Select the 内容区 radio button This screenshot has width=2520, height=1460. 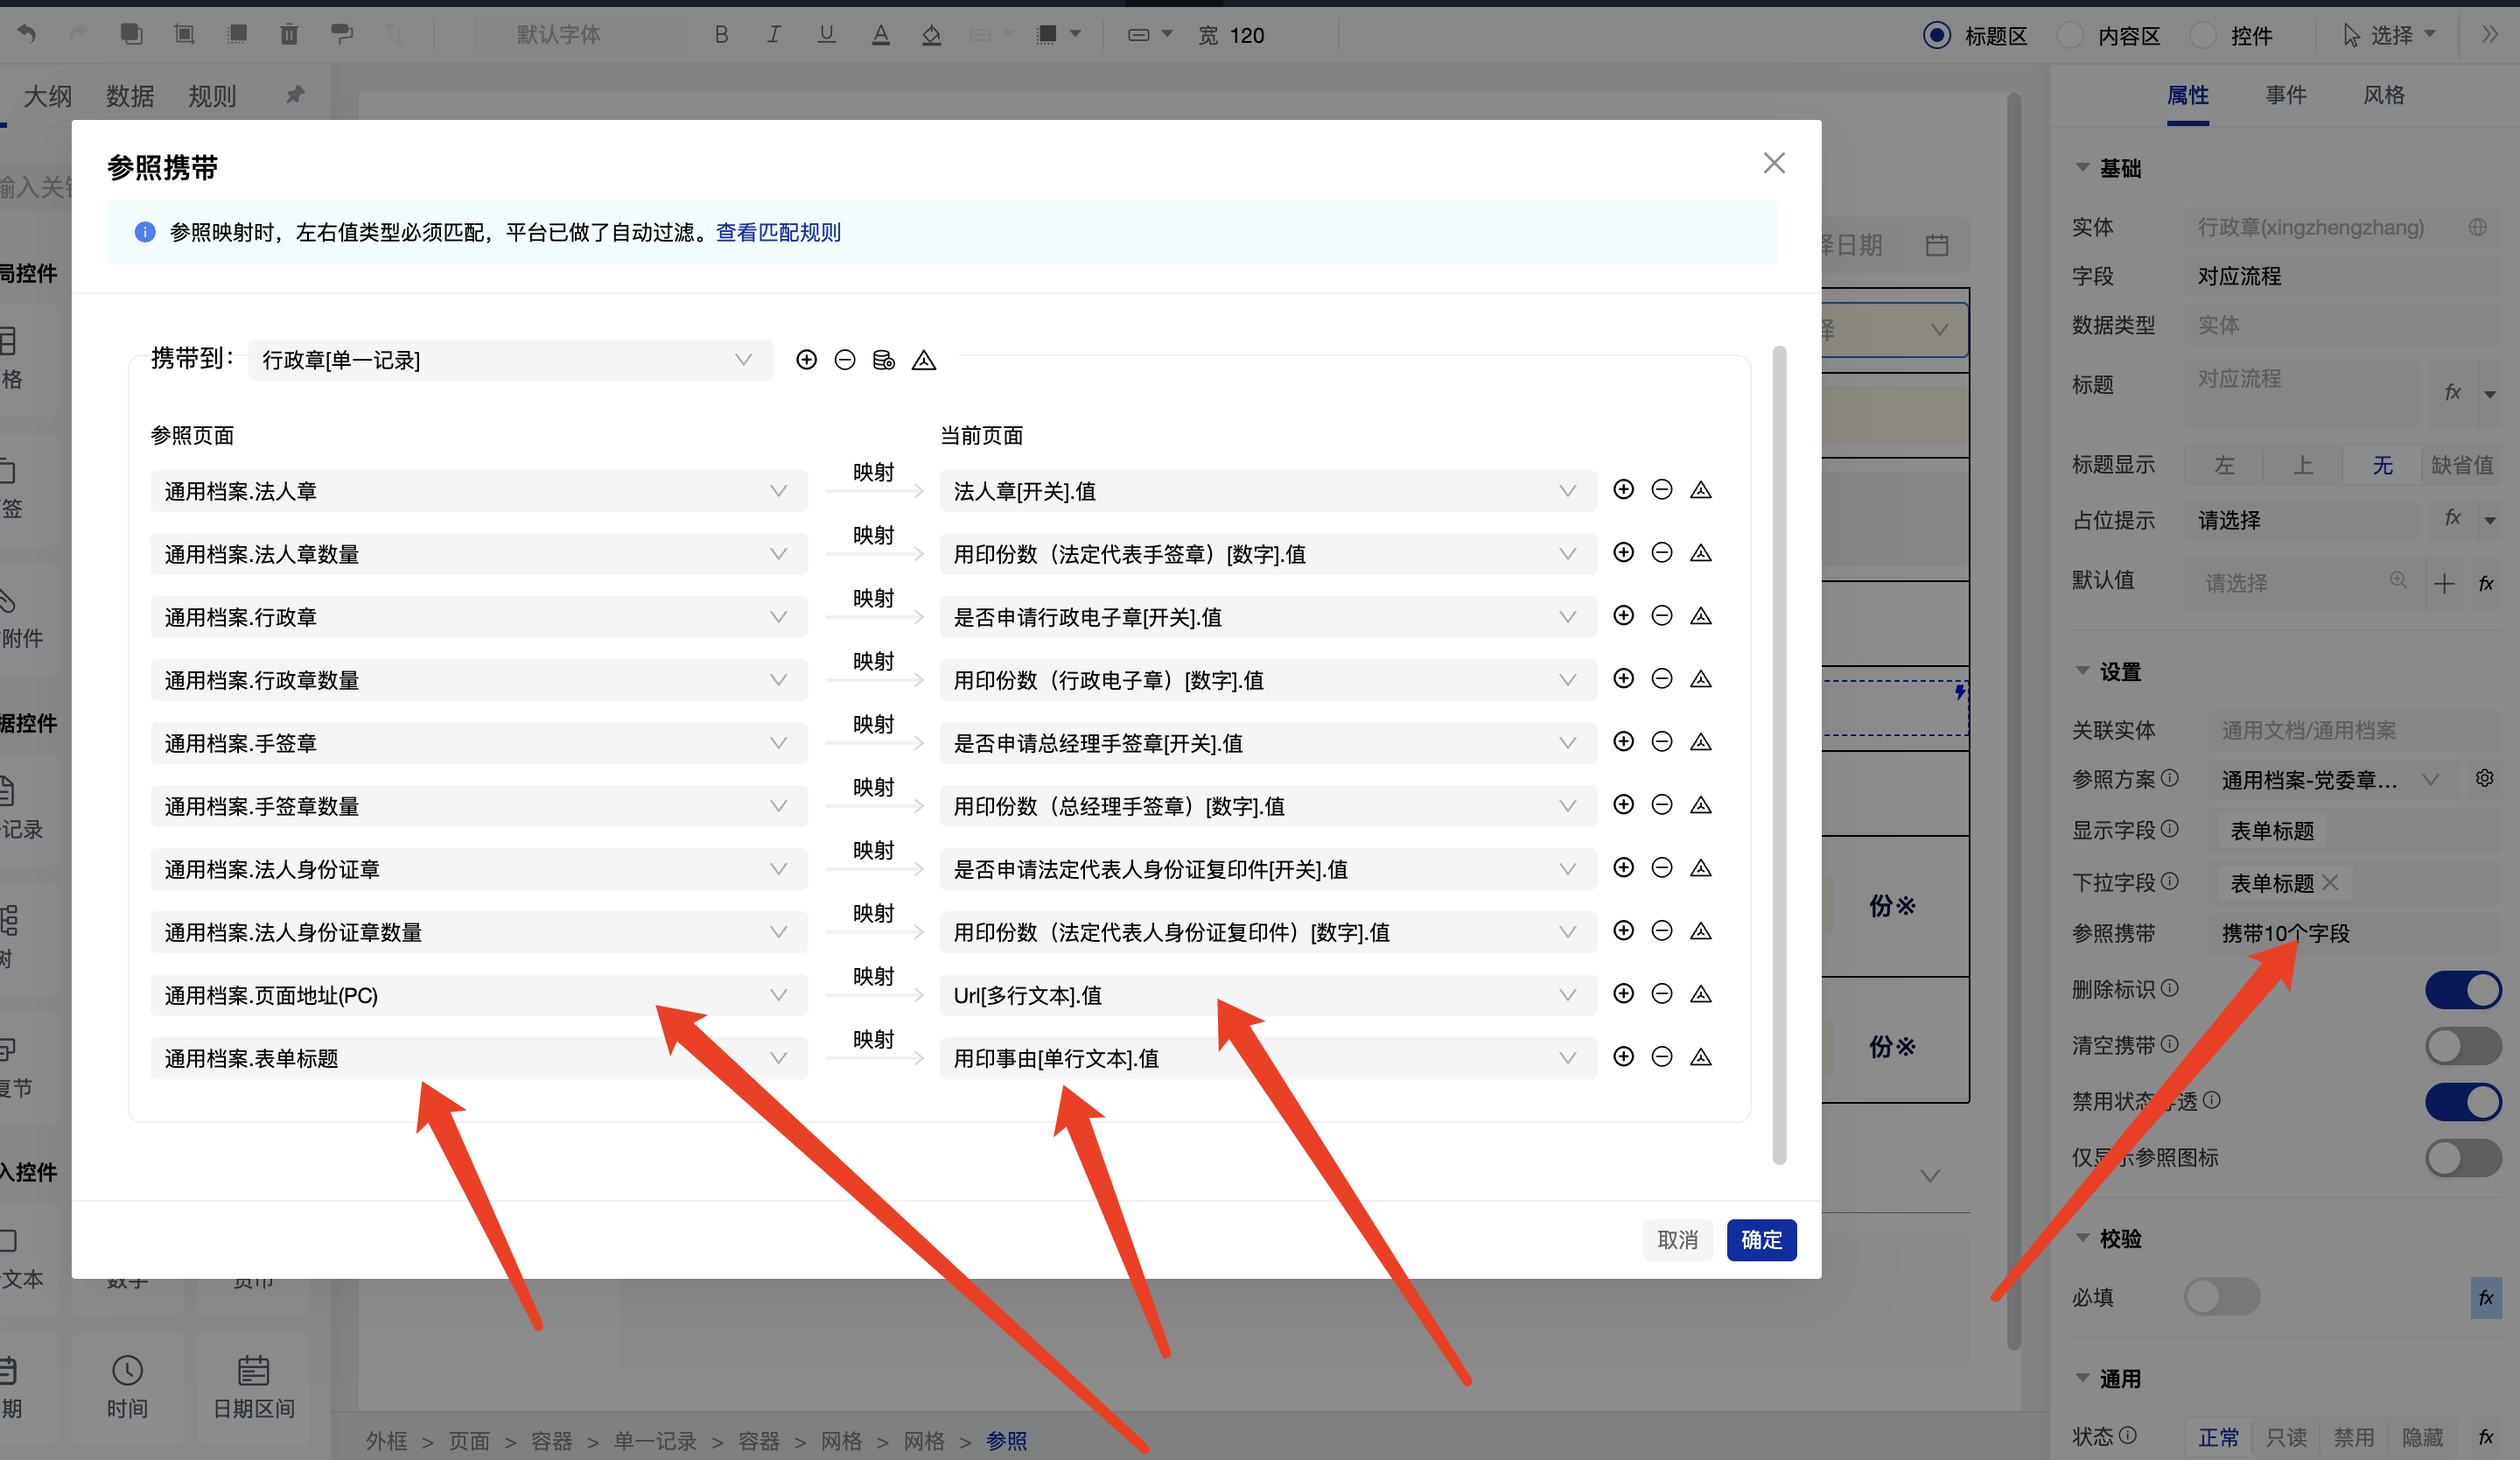(x=2069, y=36)
